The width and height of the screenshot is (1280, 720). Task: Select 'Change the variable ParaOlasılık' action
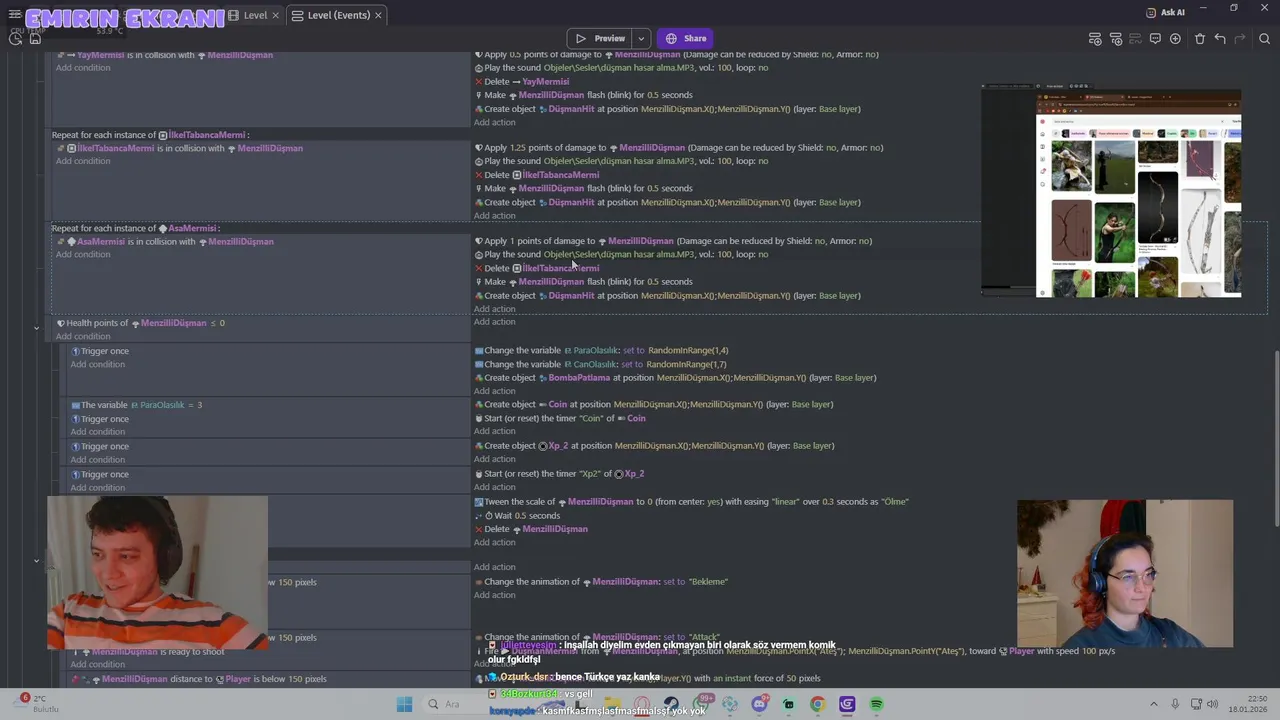click(x=601, y=351)
